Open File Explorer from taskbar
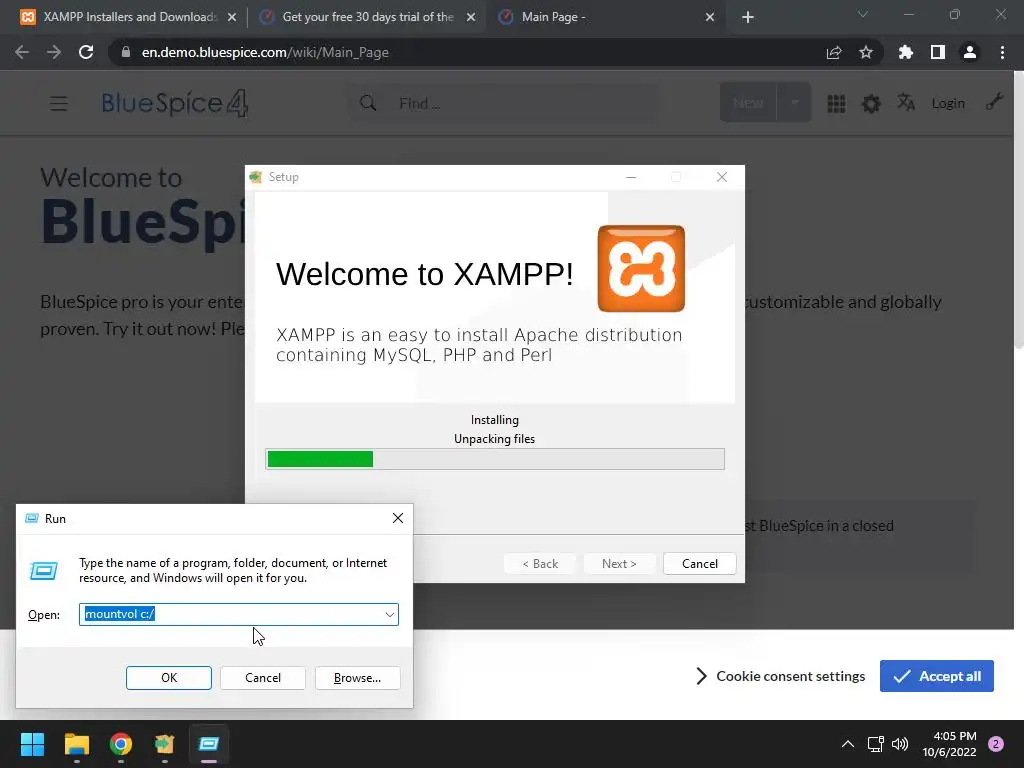The height and width of the screenshot is (768, 1024). point(76,744)
